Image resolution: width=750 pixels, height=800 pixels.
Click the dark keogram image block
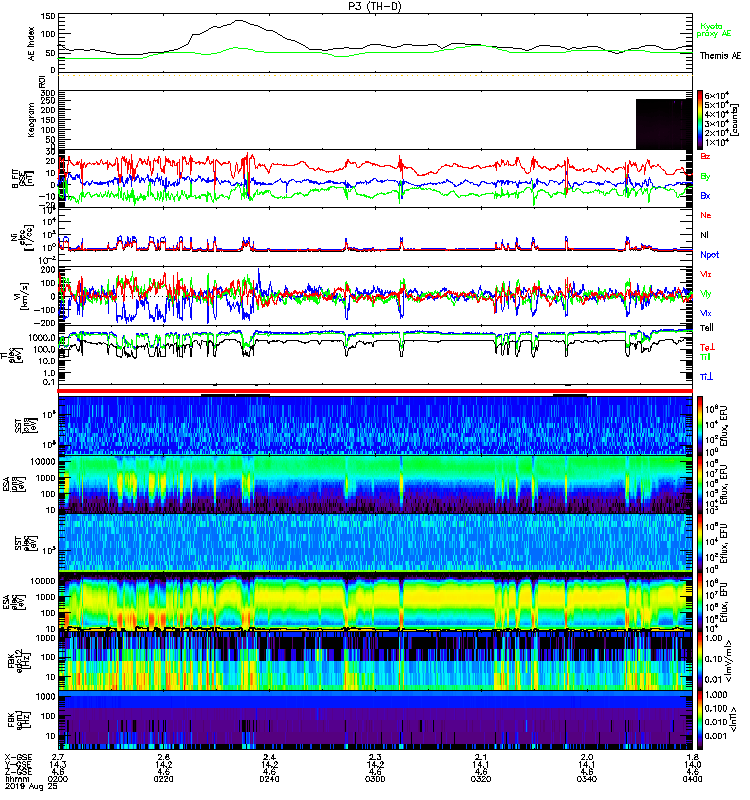[x=664, y=124]
